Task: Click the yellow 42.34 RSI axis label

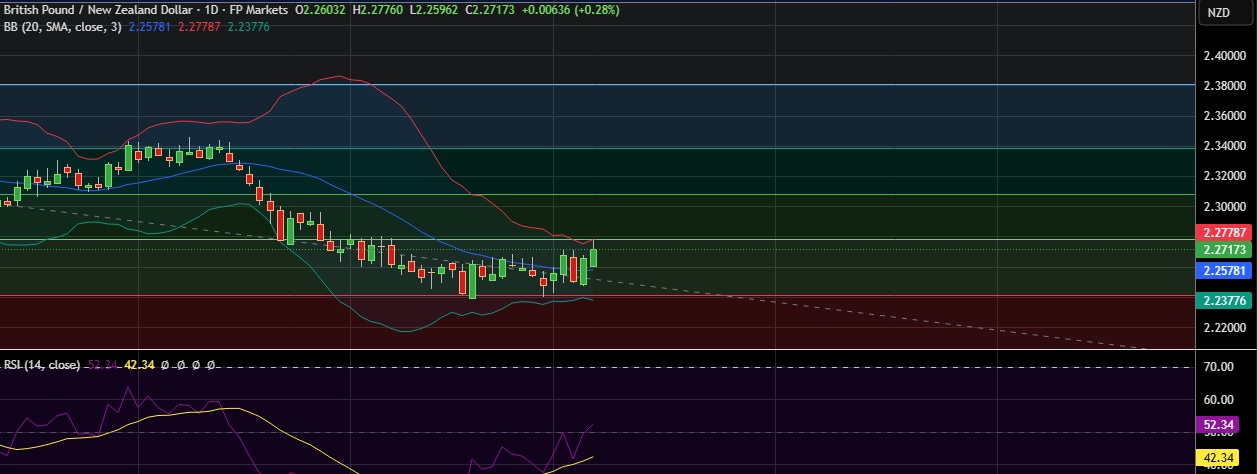Action: click(x=1219, y=461)
